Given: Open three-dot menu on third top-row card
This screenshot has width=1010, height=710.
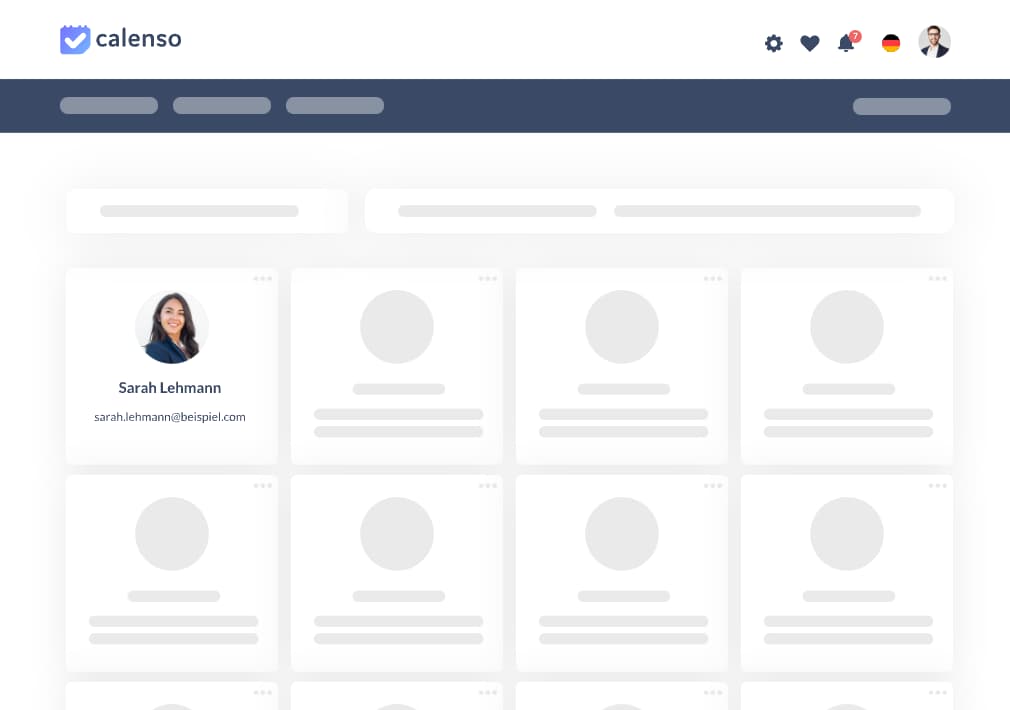Looking at the screenshot, I should coord(713,279).
